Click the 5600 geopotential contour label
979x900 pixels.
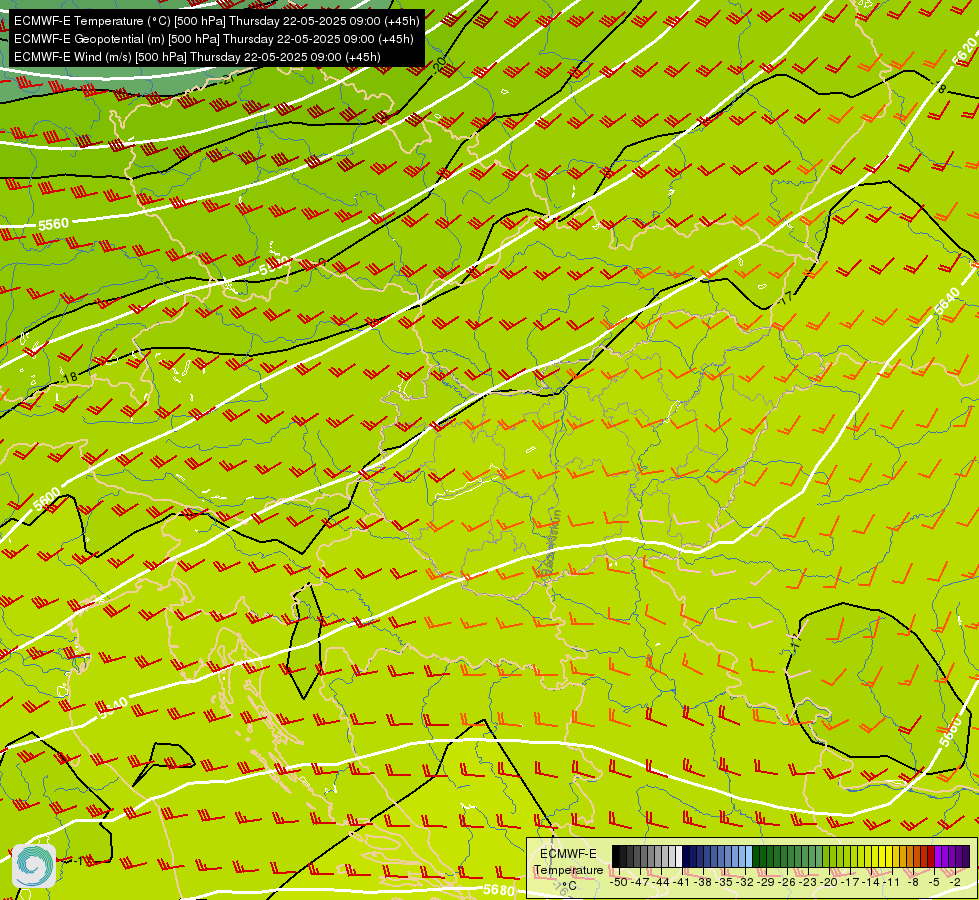pyautogui.click(x=47, y=499)
